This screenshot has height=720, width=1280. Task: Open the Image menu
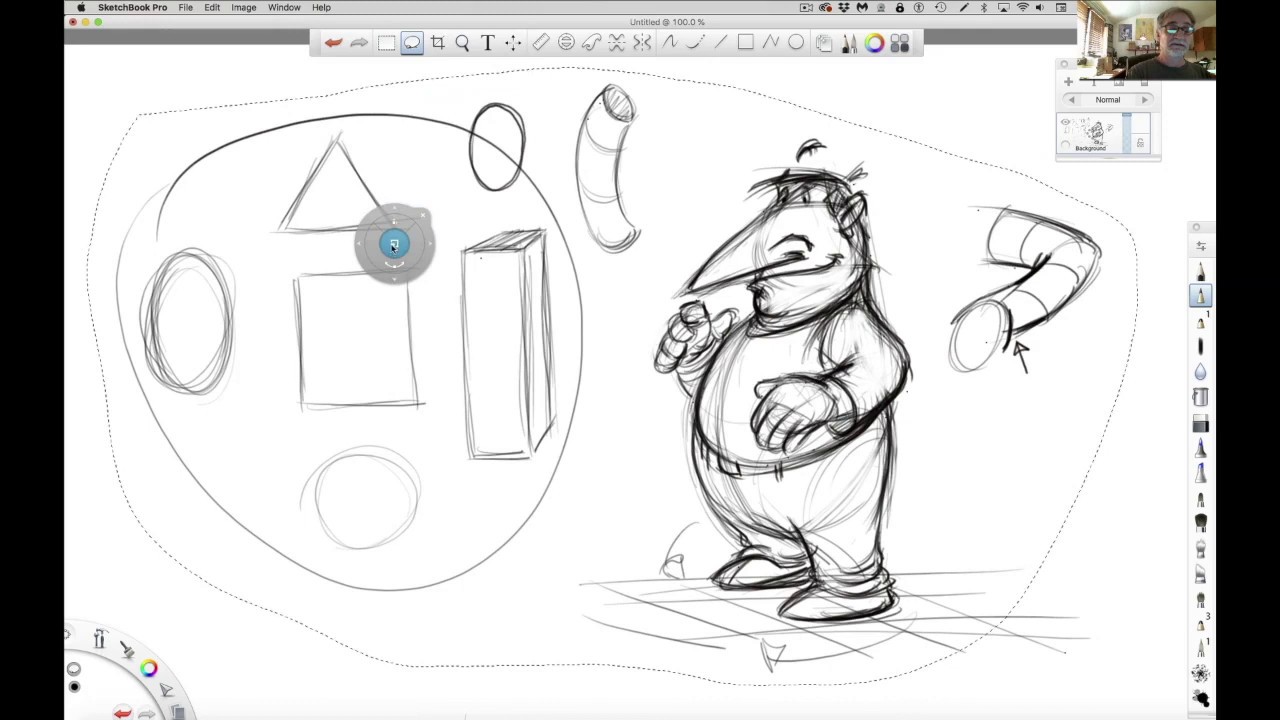point(244,7)
